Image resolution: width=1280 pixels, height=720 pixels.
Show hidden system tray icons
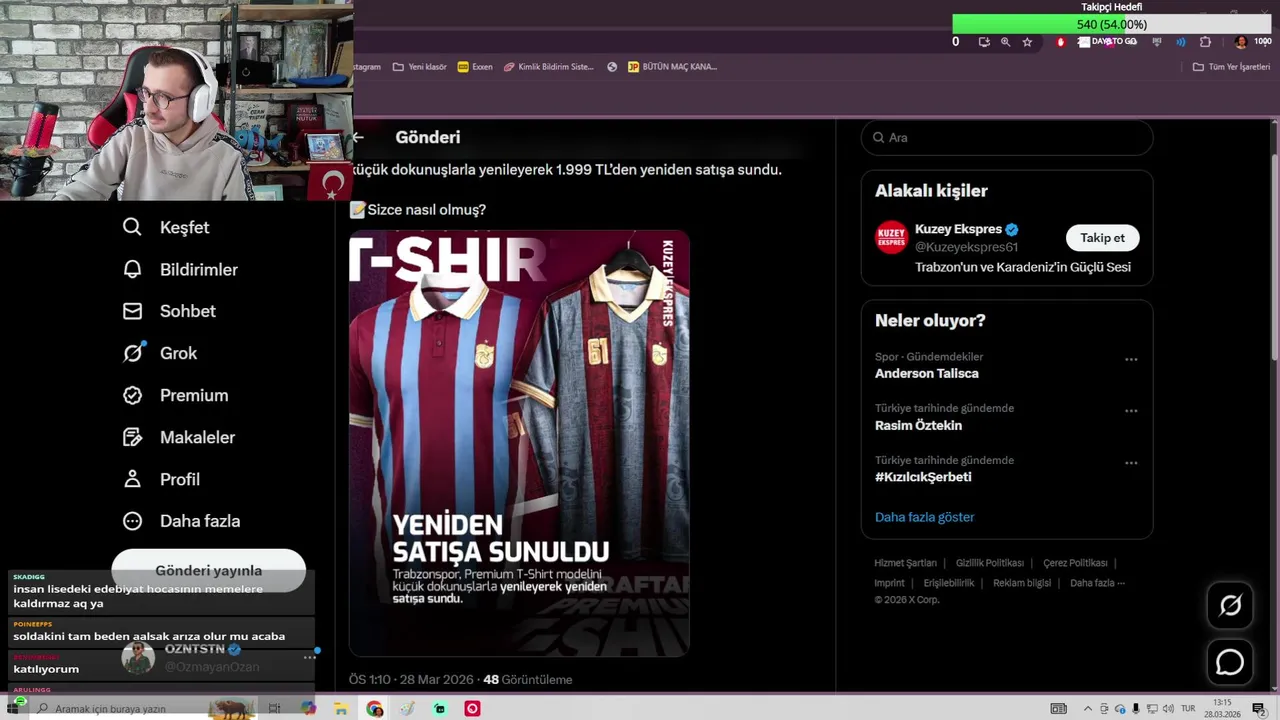pyautogui.click(x=1087, y=709)
